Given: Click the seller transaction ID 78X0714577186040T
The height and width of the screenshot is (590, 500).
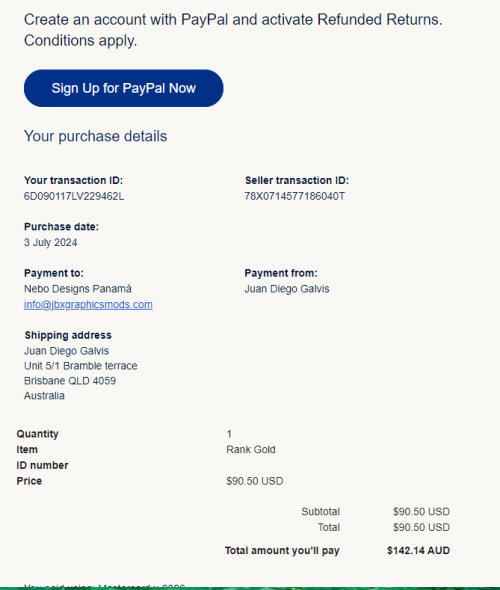Looking at the screenshot, I should [295, 196].
